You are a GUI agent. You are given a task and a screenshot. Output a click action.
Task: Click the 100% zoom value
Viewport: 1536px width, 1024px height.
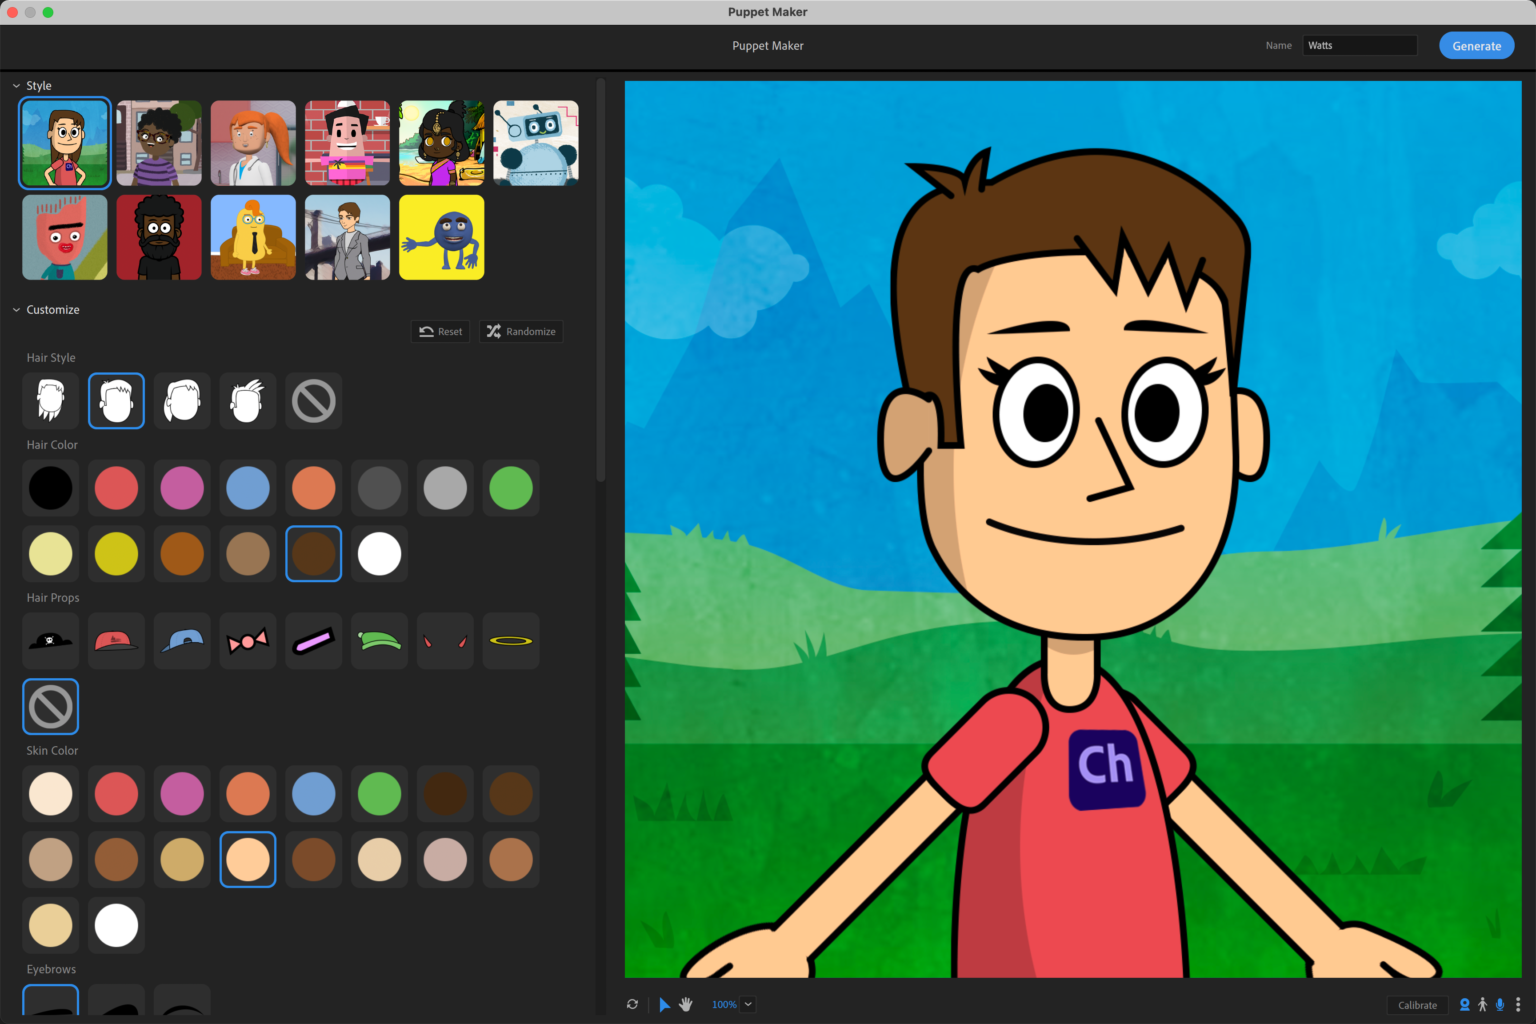tap(724, 1004)
